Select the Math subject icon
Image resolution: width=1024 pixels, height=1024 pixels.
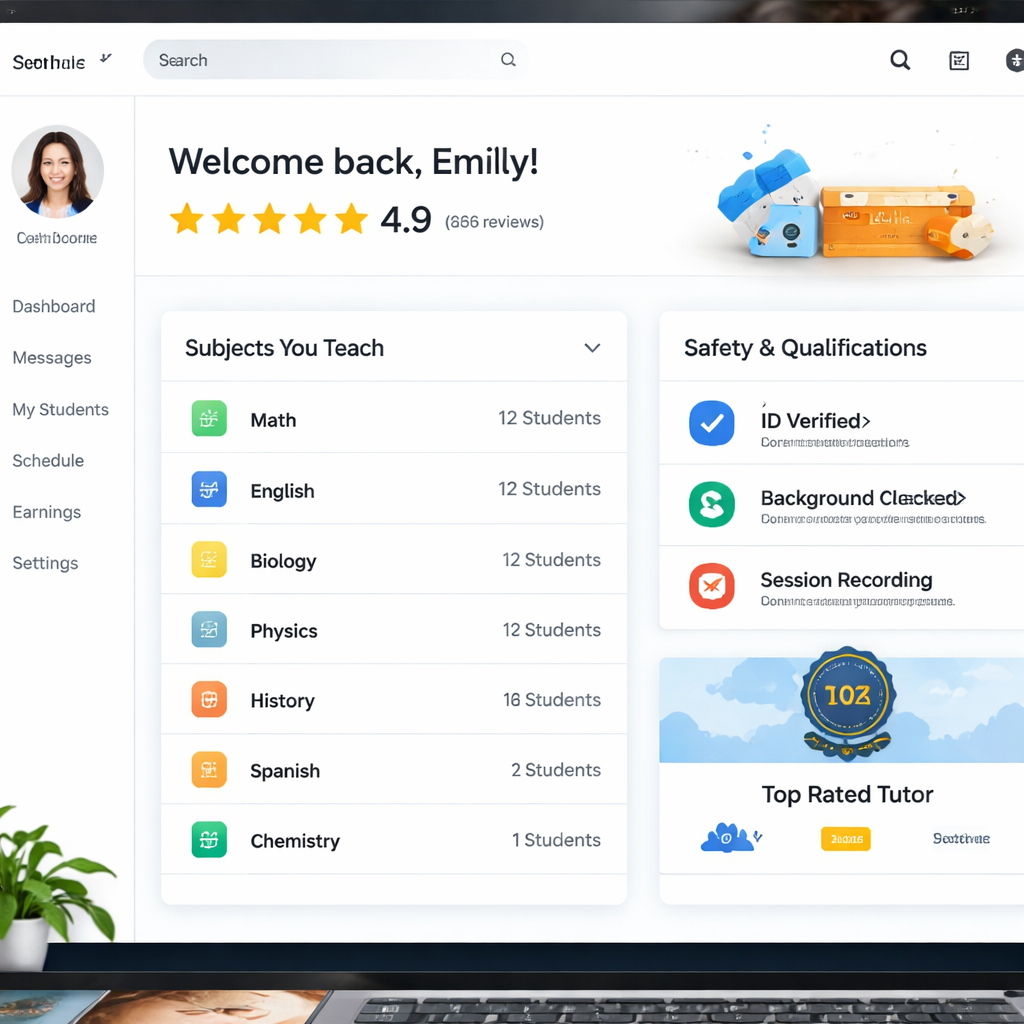click(x=209, y=419)
